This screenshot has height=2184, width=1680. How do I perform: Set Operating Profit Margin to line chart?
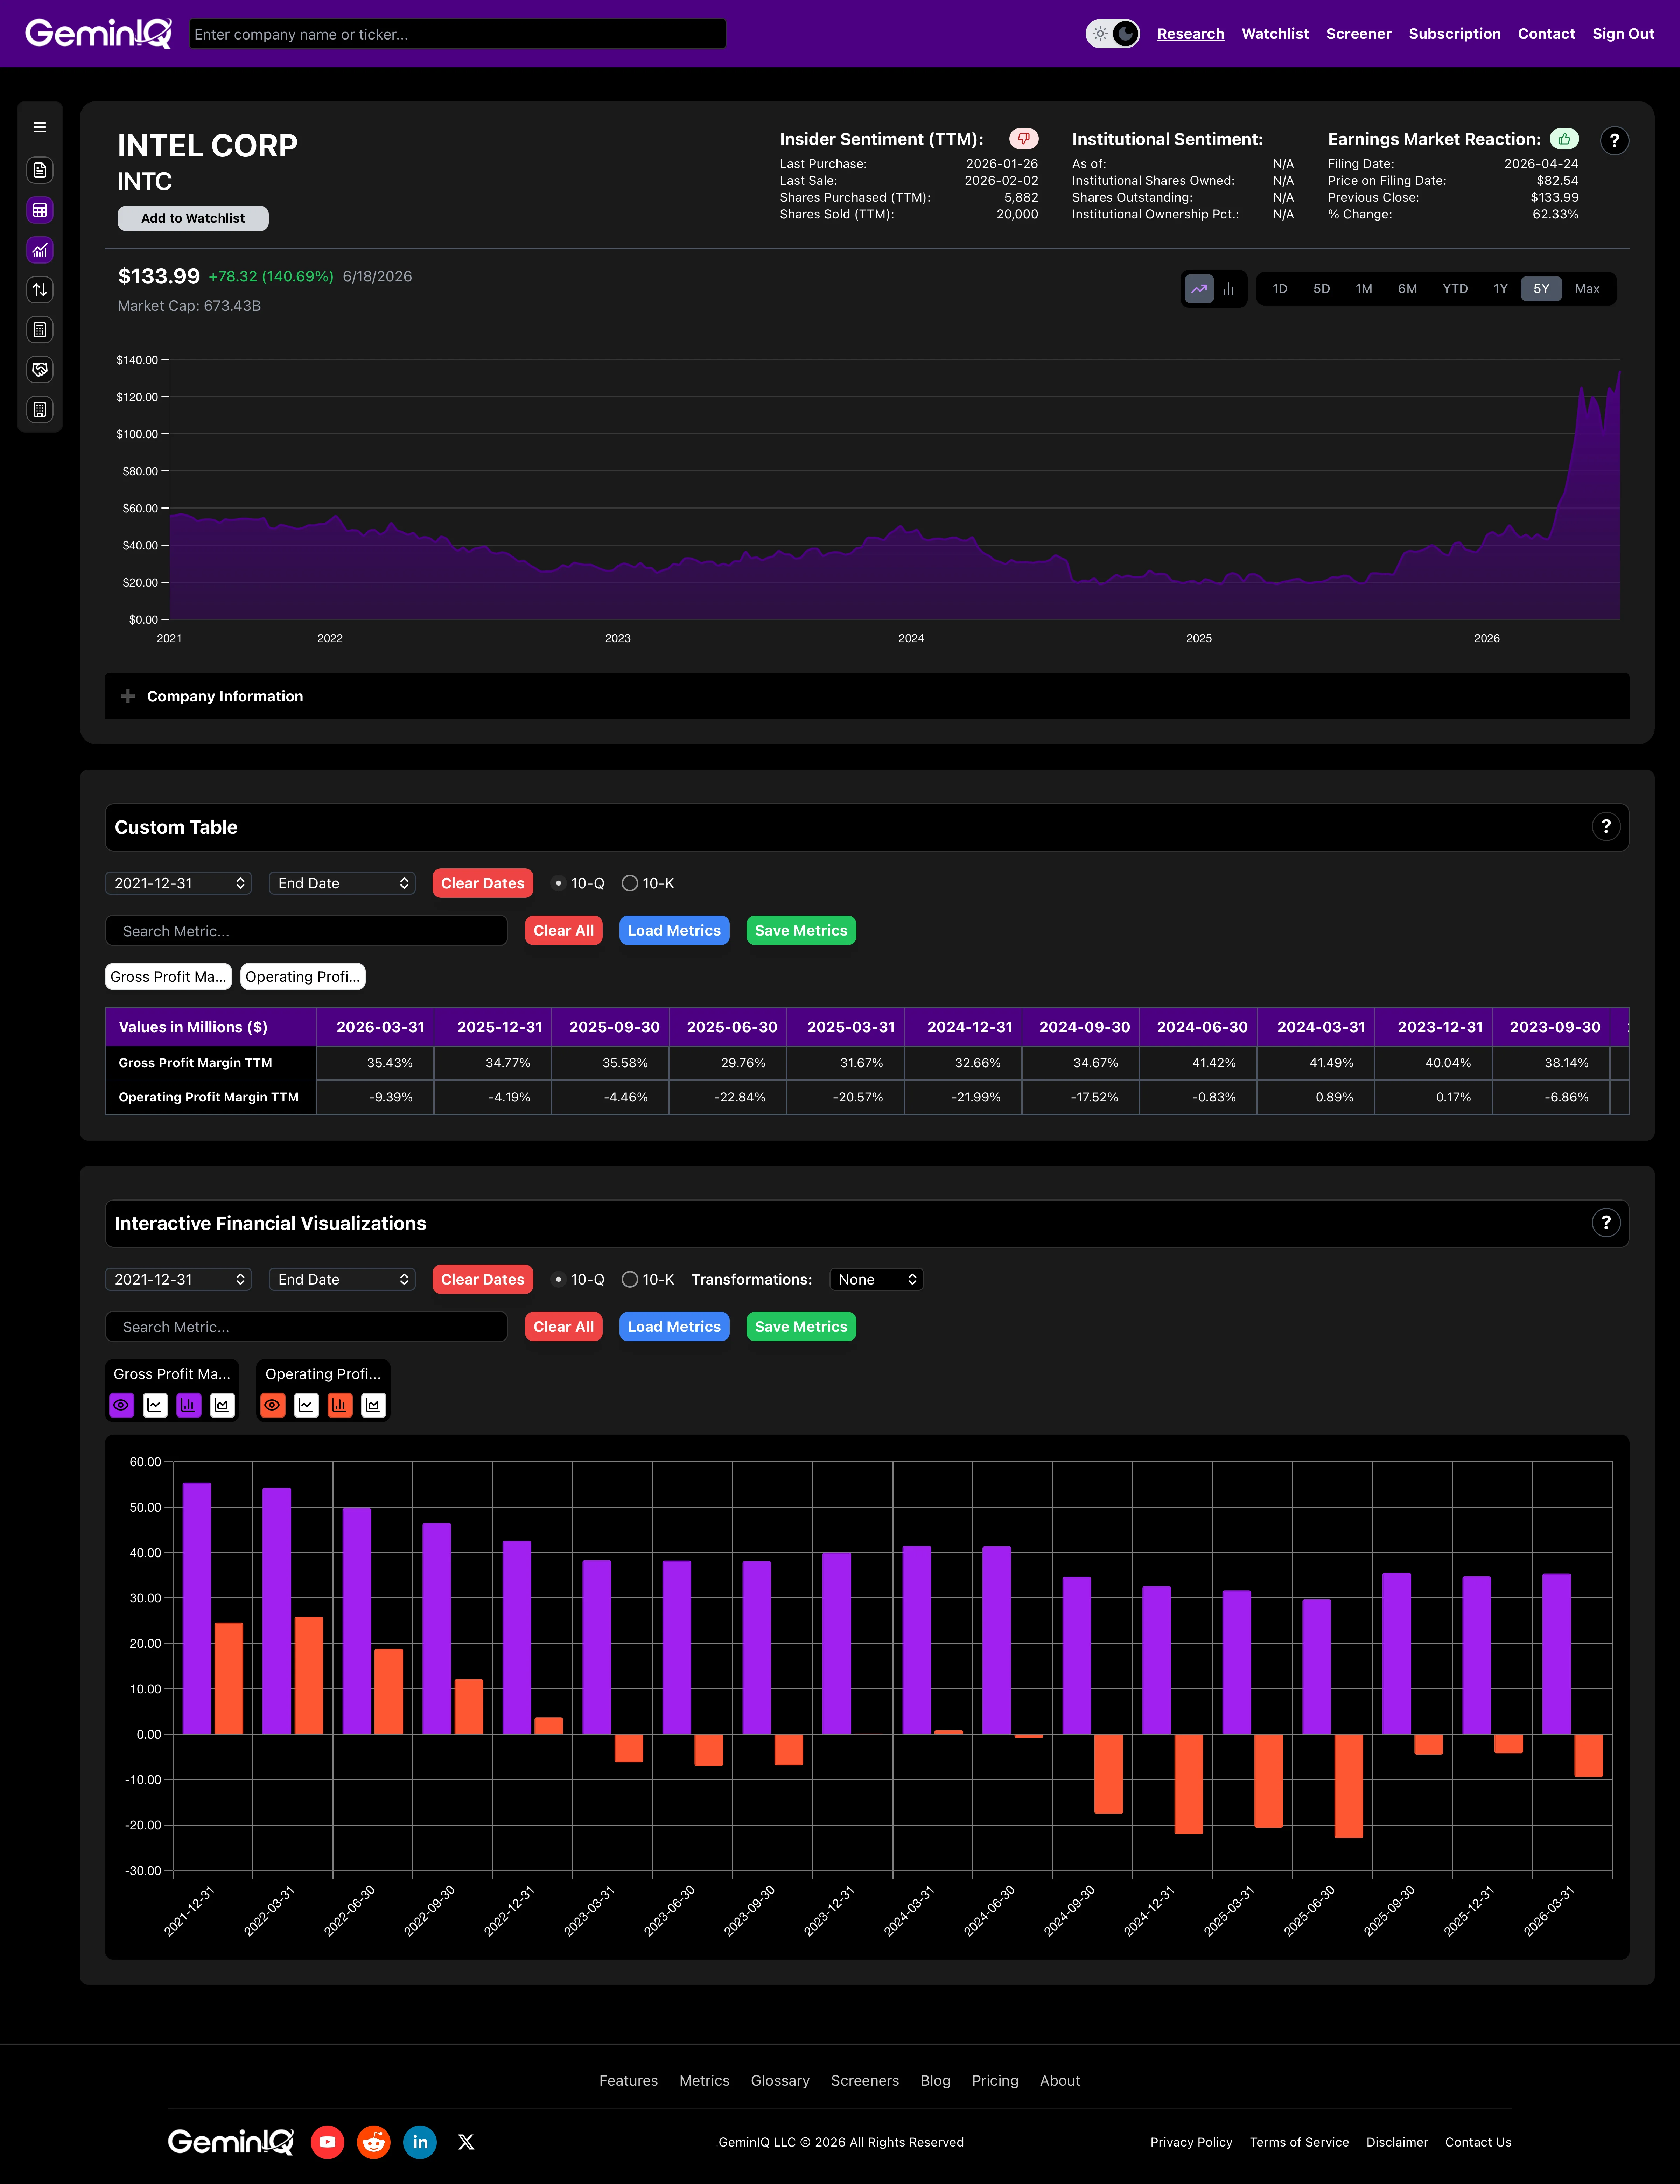306,1405
